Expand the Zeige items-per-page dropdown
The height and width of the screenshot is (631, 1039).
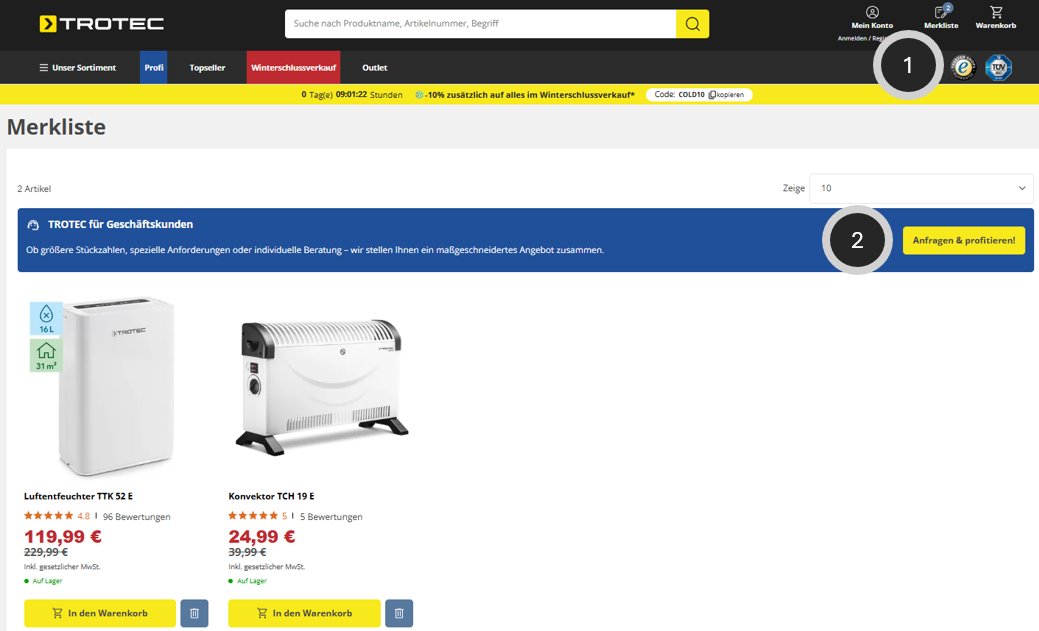click(x=921, y=188)
